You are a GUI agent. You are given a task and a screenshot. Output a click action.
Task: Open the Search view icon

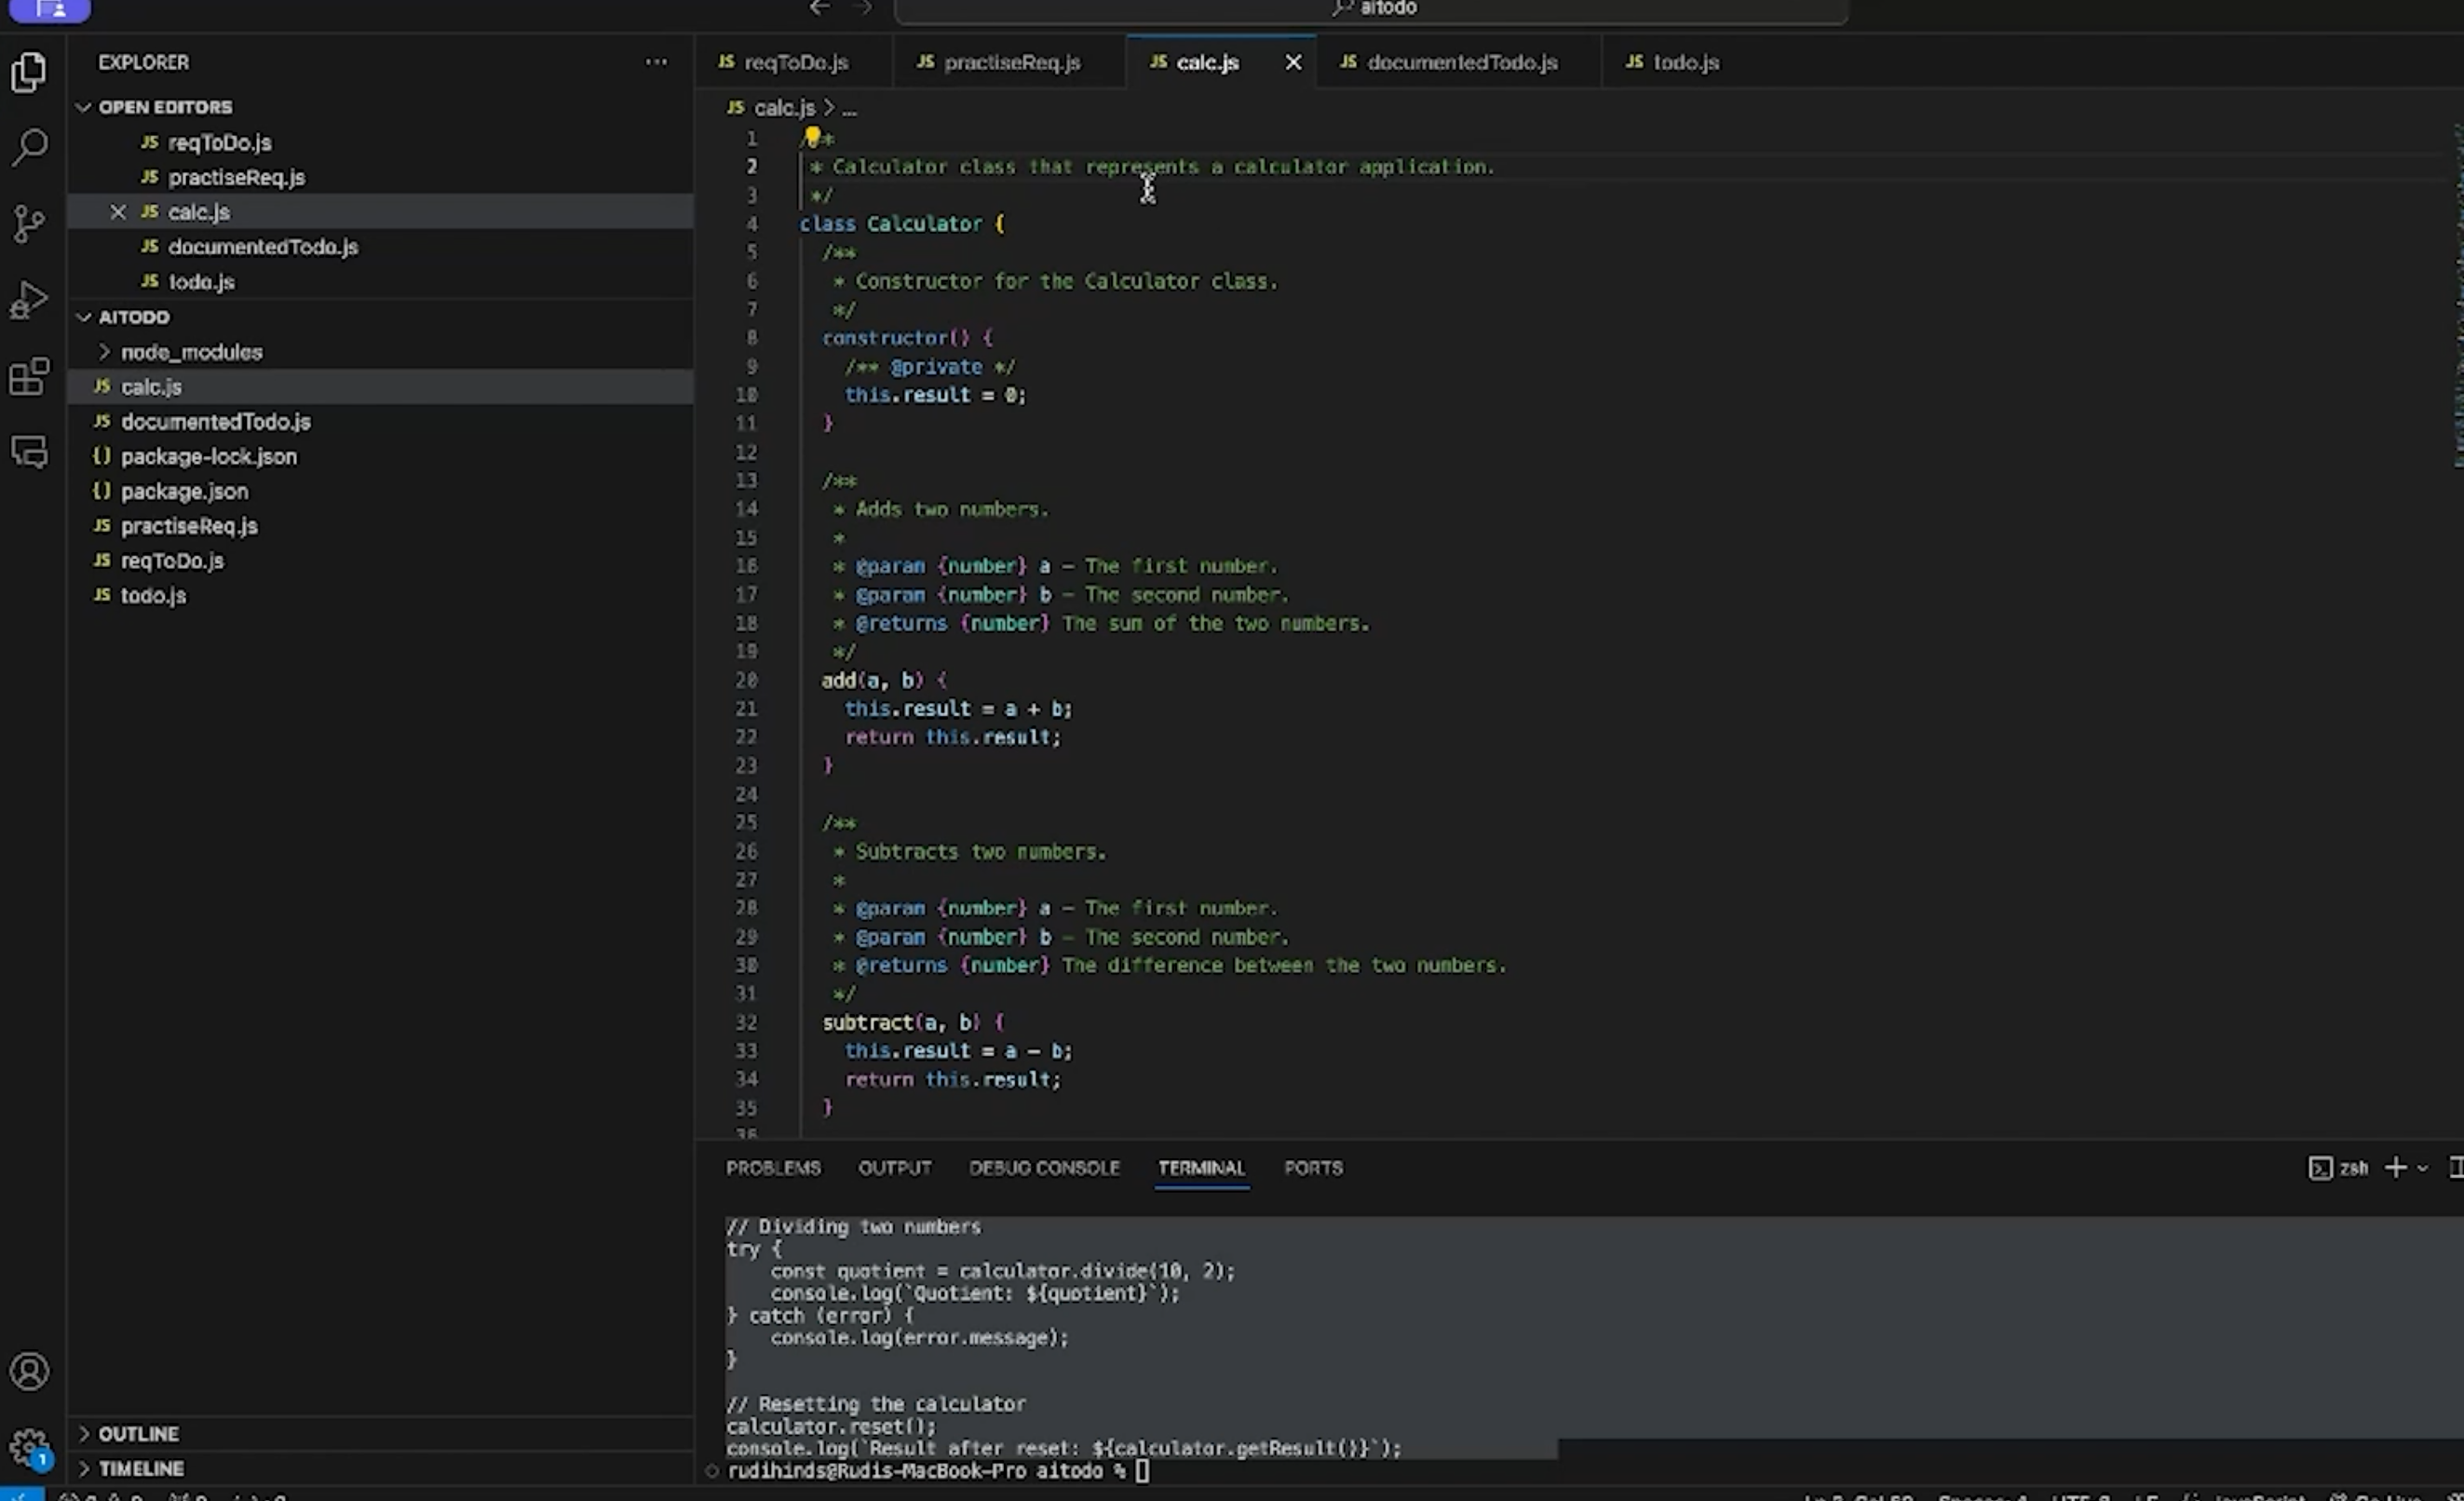point(29,148)
